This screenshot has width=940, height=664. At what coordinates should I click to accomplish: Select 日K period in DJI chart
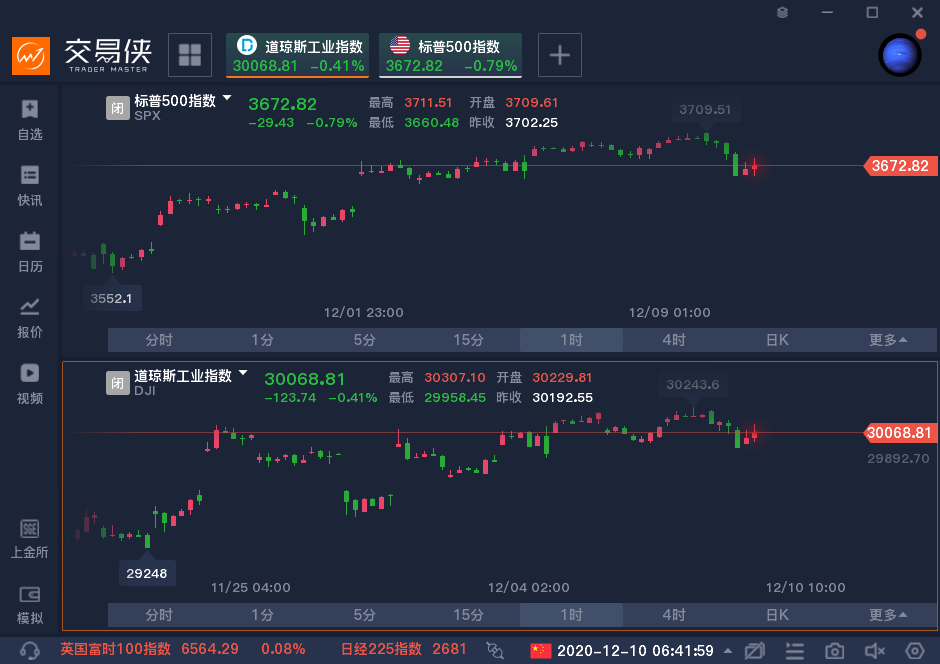point(778,615)
